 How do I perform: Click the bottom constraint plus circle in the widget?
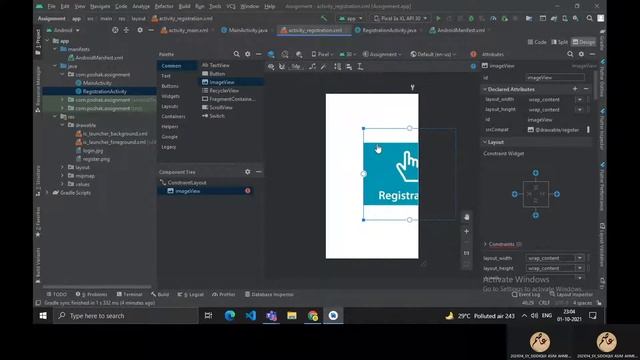(x=536, y=215)
